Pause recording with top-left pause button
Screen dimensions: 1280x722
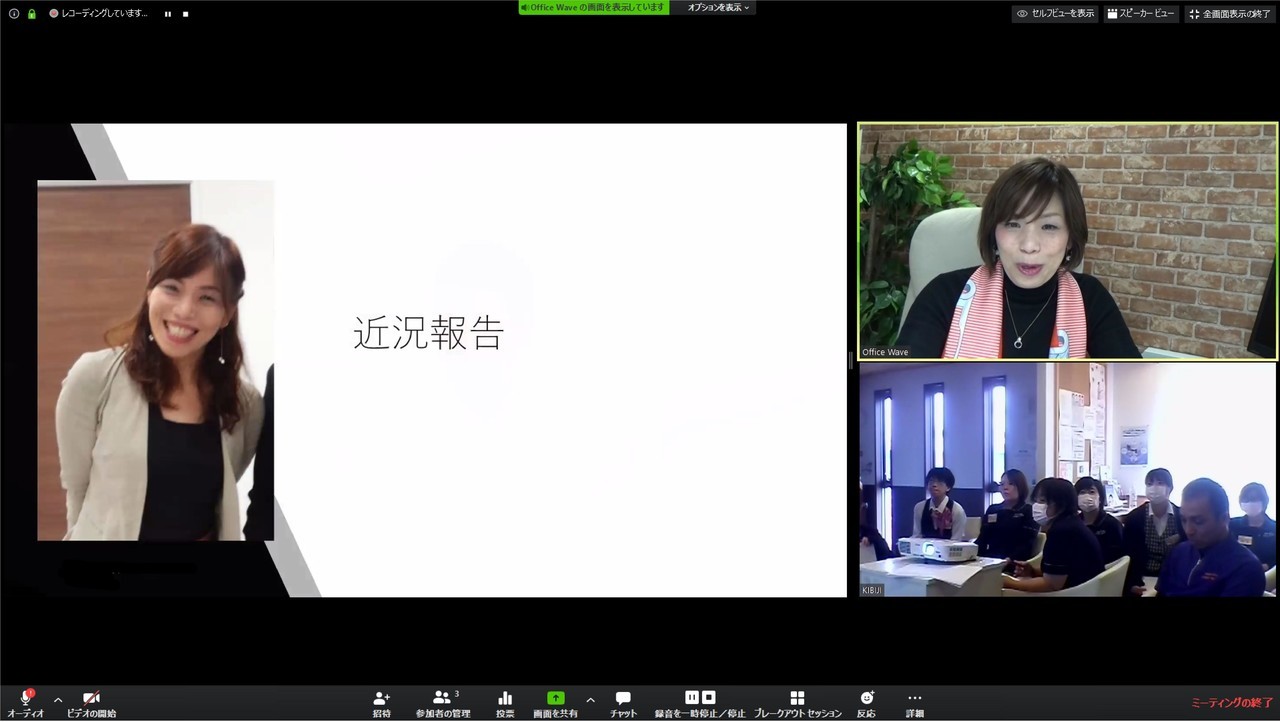click(x=168, y=14)
